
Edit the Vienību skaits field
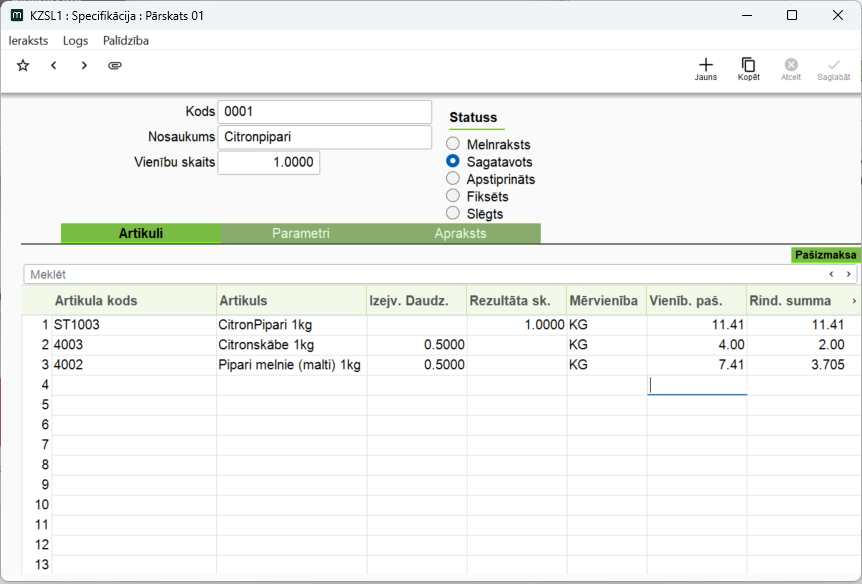click(x=268, y=162)
